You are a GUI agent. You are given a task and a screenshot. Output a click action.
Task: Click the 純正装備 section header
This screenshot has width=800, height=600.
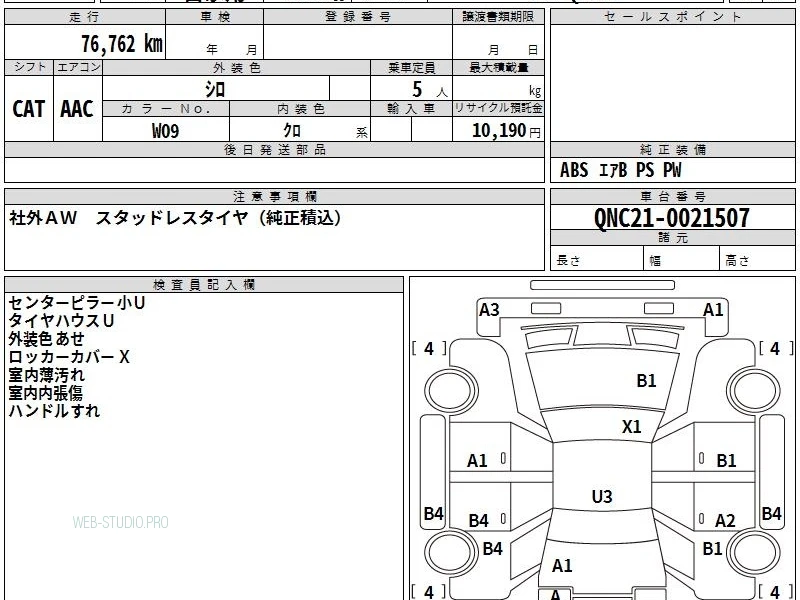[672, 149]
